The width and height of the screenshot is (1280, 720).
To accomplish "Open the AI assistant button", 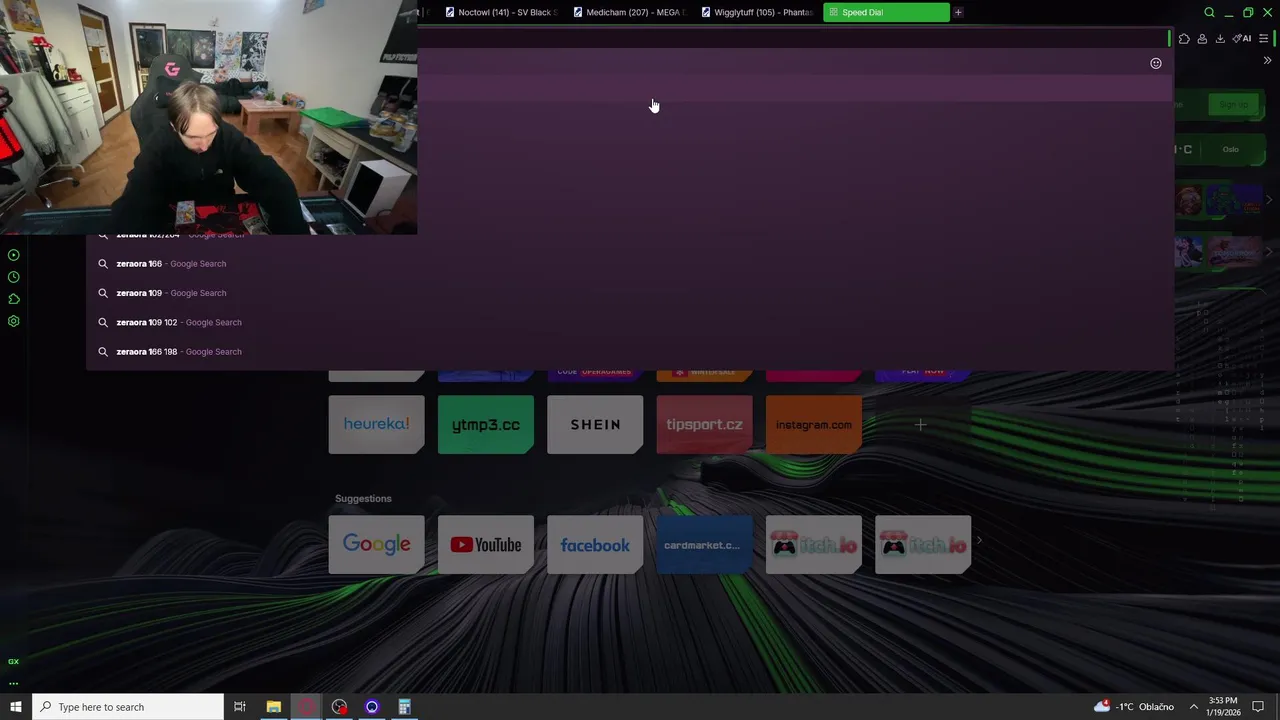I will pos(1242,38).
